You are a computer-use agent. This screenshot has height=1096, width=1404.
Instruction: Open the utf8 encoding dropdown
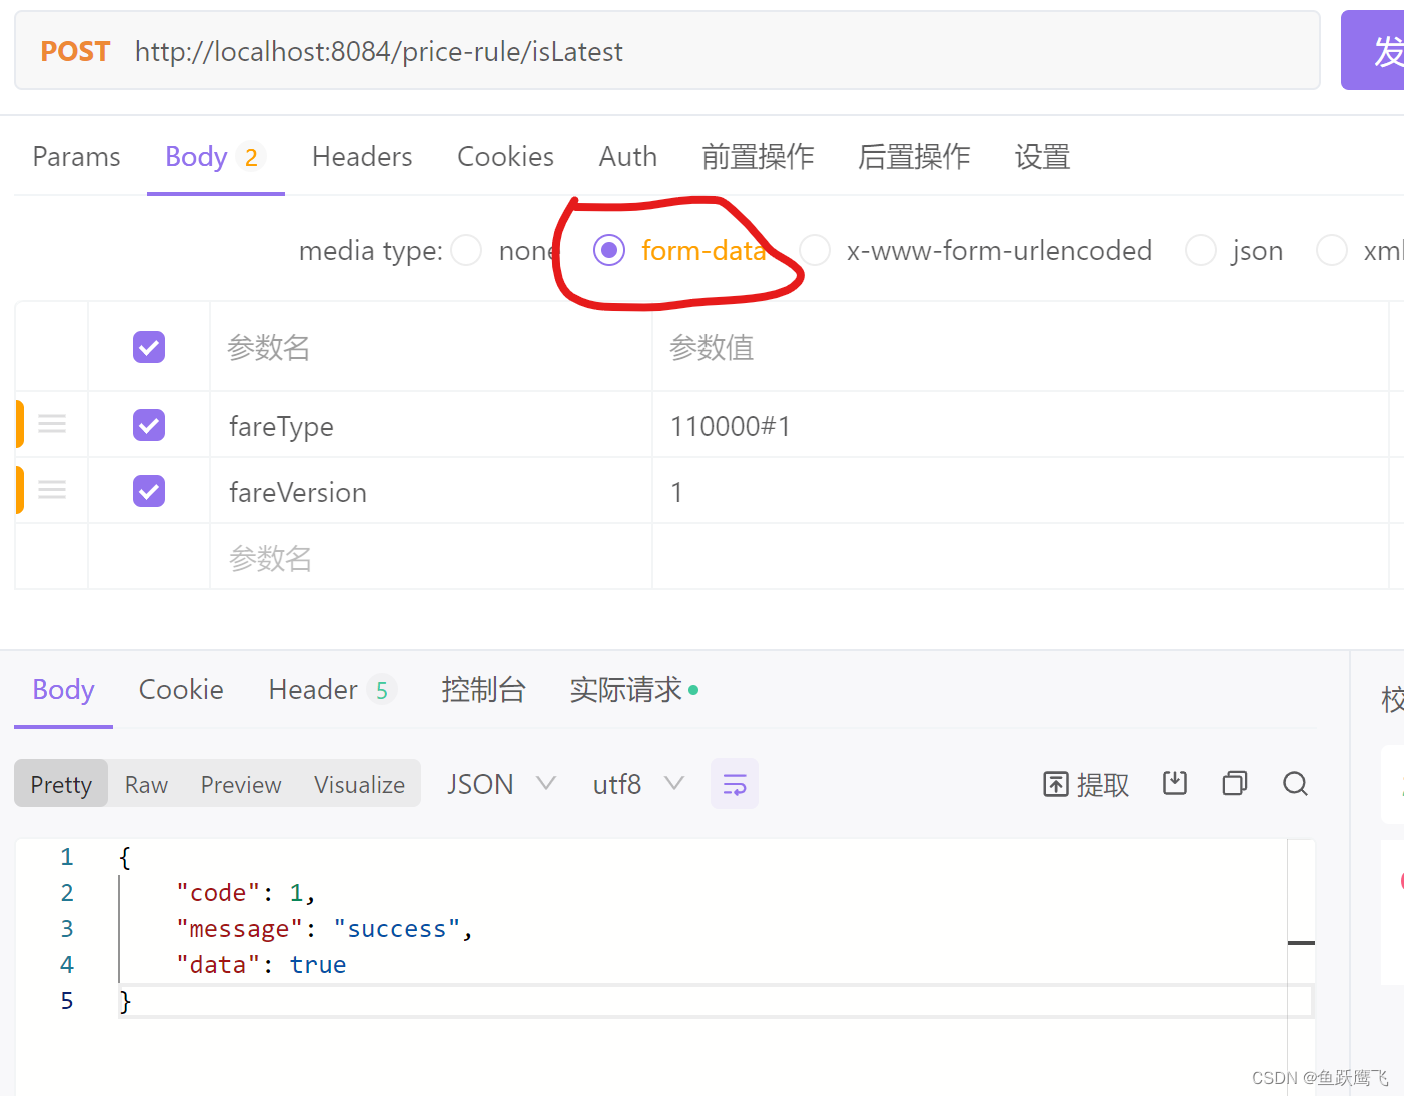638,783
